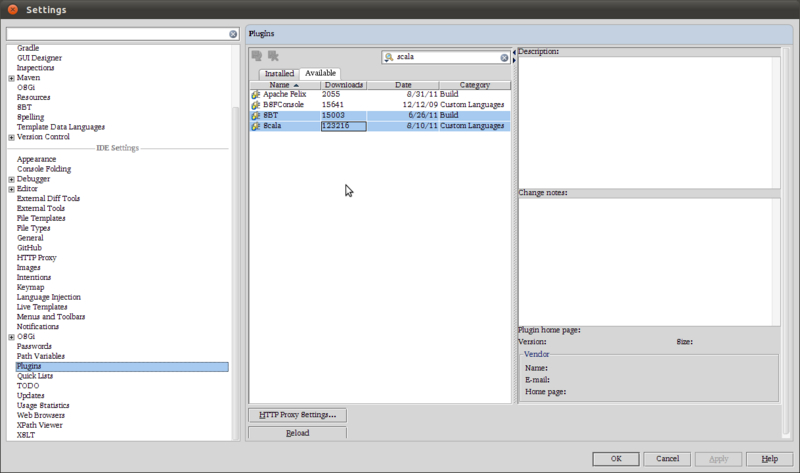Switch to the Available tab
The image size is (800, 473).
coord(320,73)
